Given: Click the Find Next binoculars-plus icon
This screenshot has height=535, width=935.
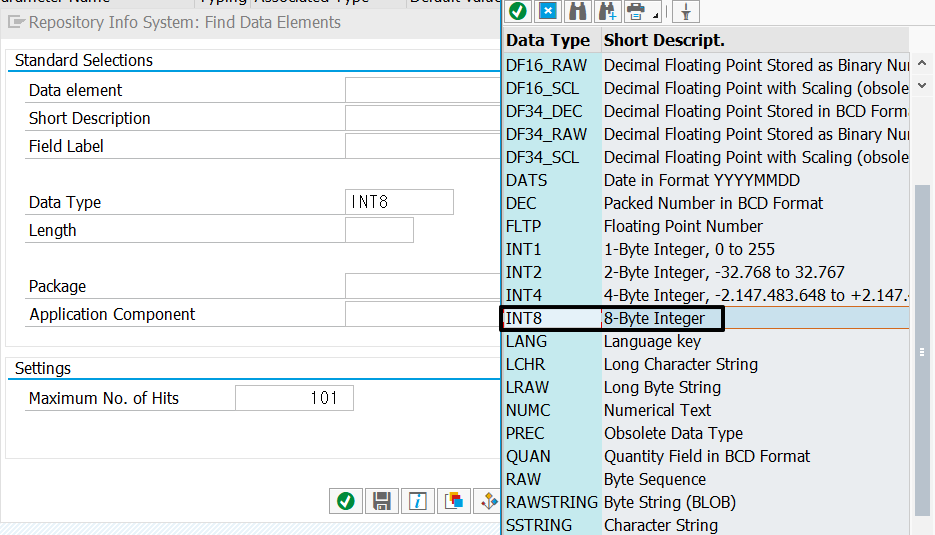Looking at the screenshot, I should coord(606,11).
